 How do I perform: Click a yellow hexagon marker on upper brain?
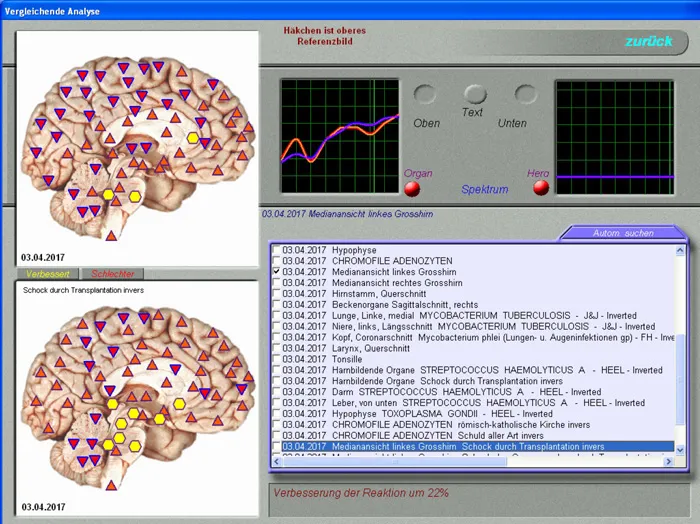pyautogui.click(x=192, y=137)
